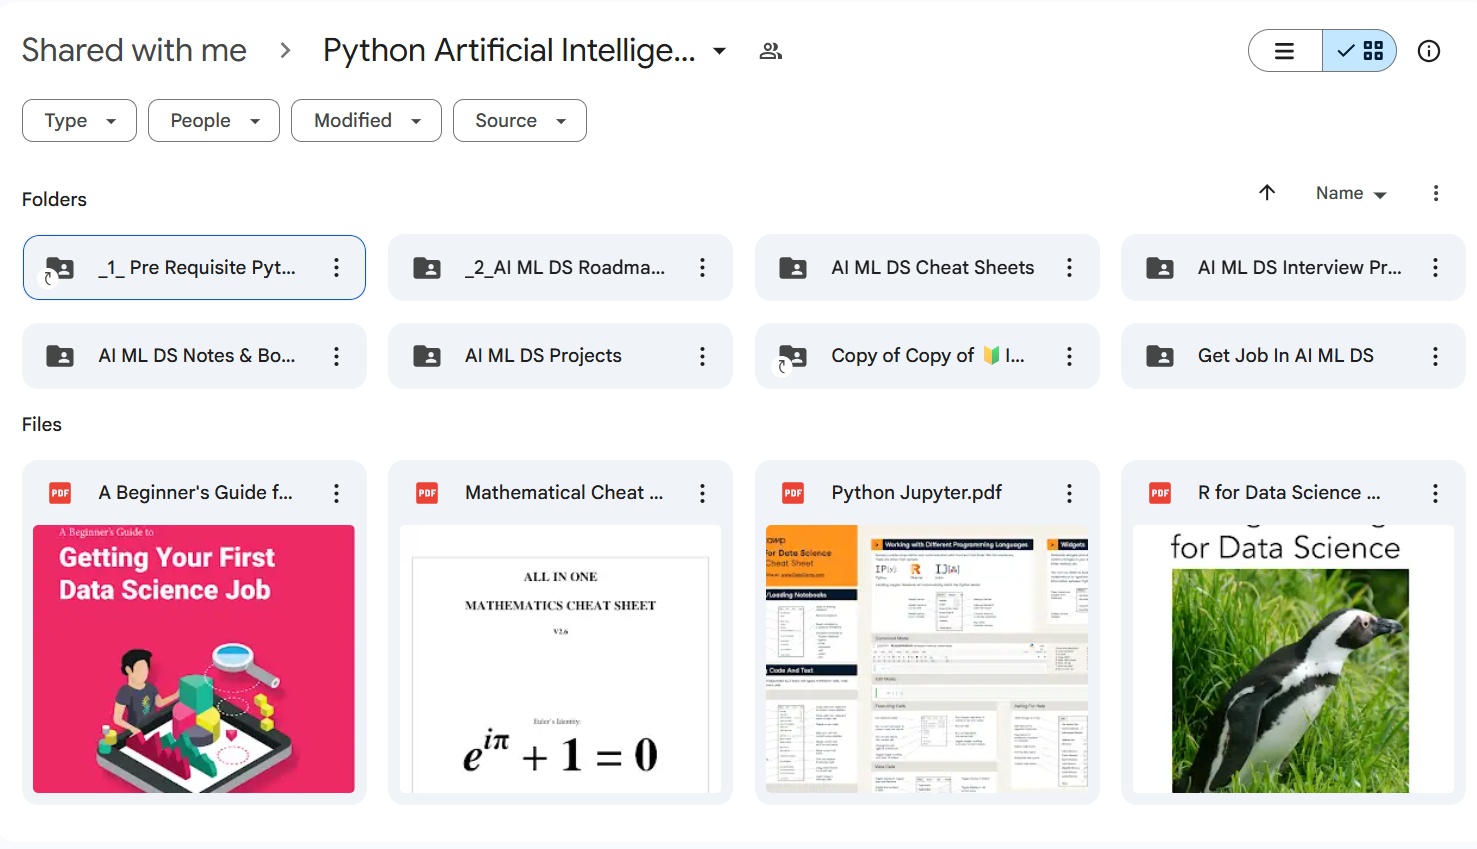Screen dimensions: 1477x849
Task: Go to Shared with me breadcrumb
Action: (134, 51)
